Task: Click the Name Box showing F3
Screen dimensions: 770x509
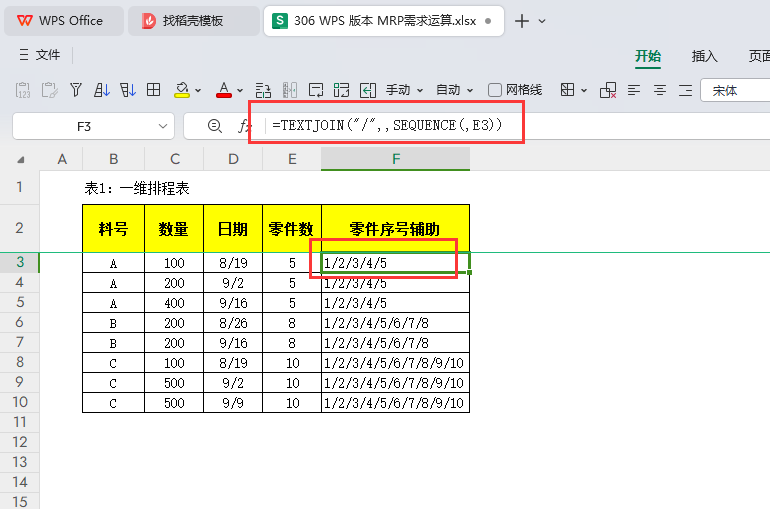Action: click(x=84, y=127)
